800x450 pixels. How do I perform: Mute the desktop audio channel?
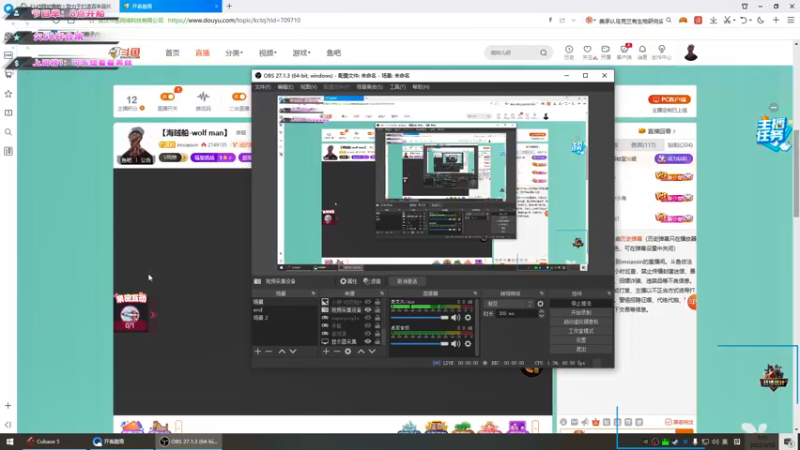[x=456, y=343]
